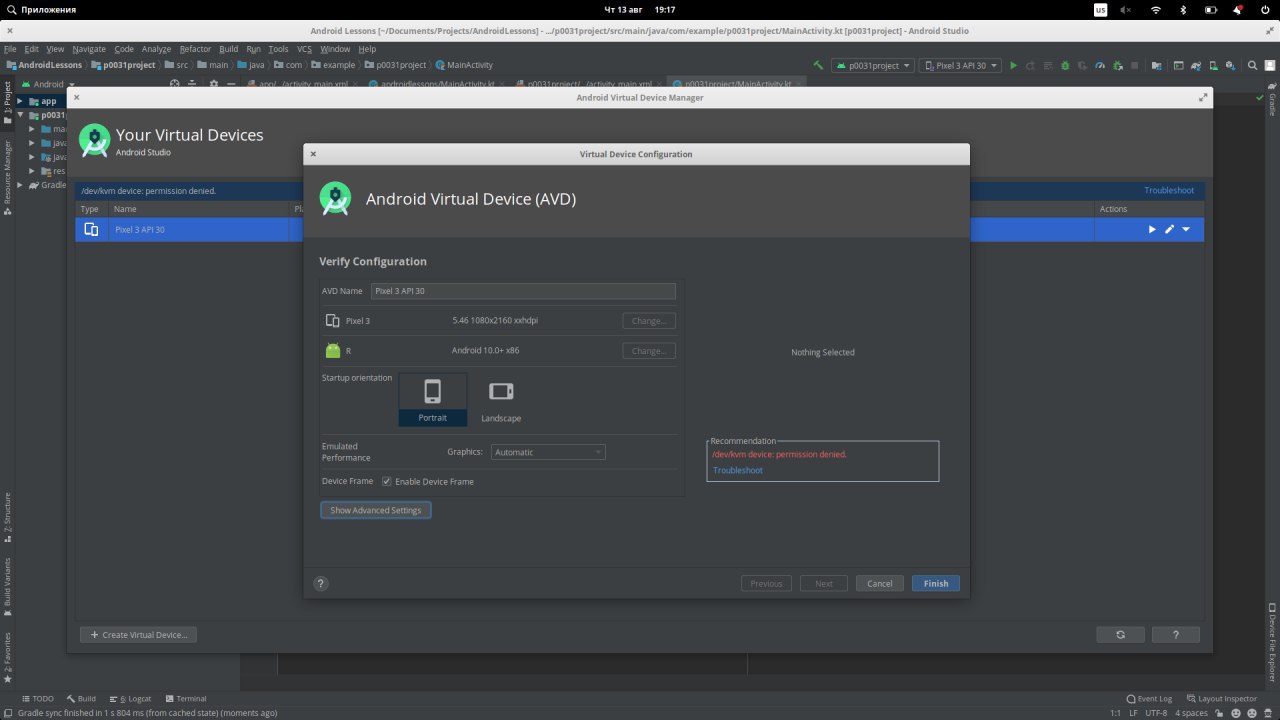
Task: Open Layout Inspector from status bar
Action: tap(1222, 699)
